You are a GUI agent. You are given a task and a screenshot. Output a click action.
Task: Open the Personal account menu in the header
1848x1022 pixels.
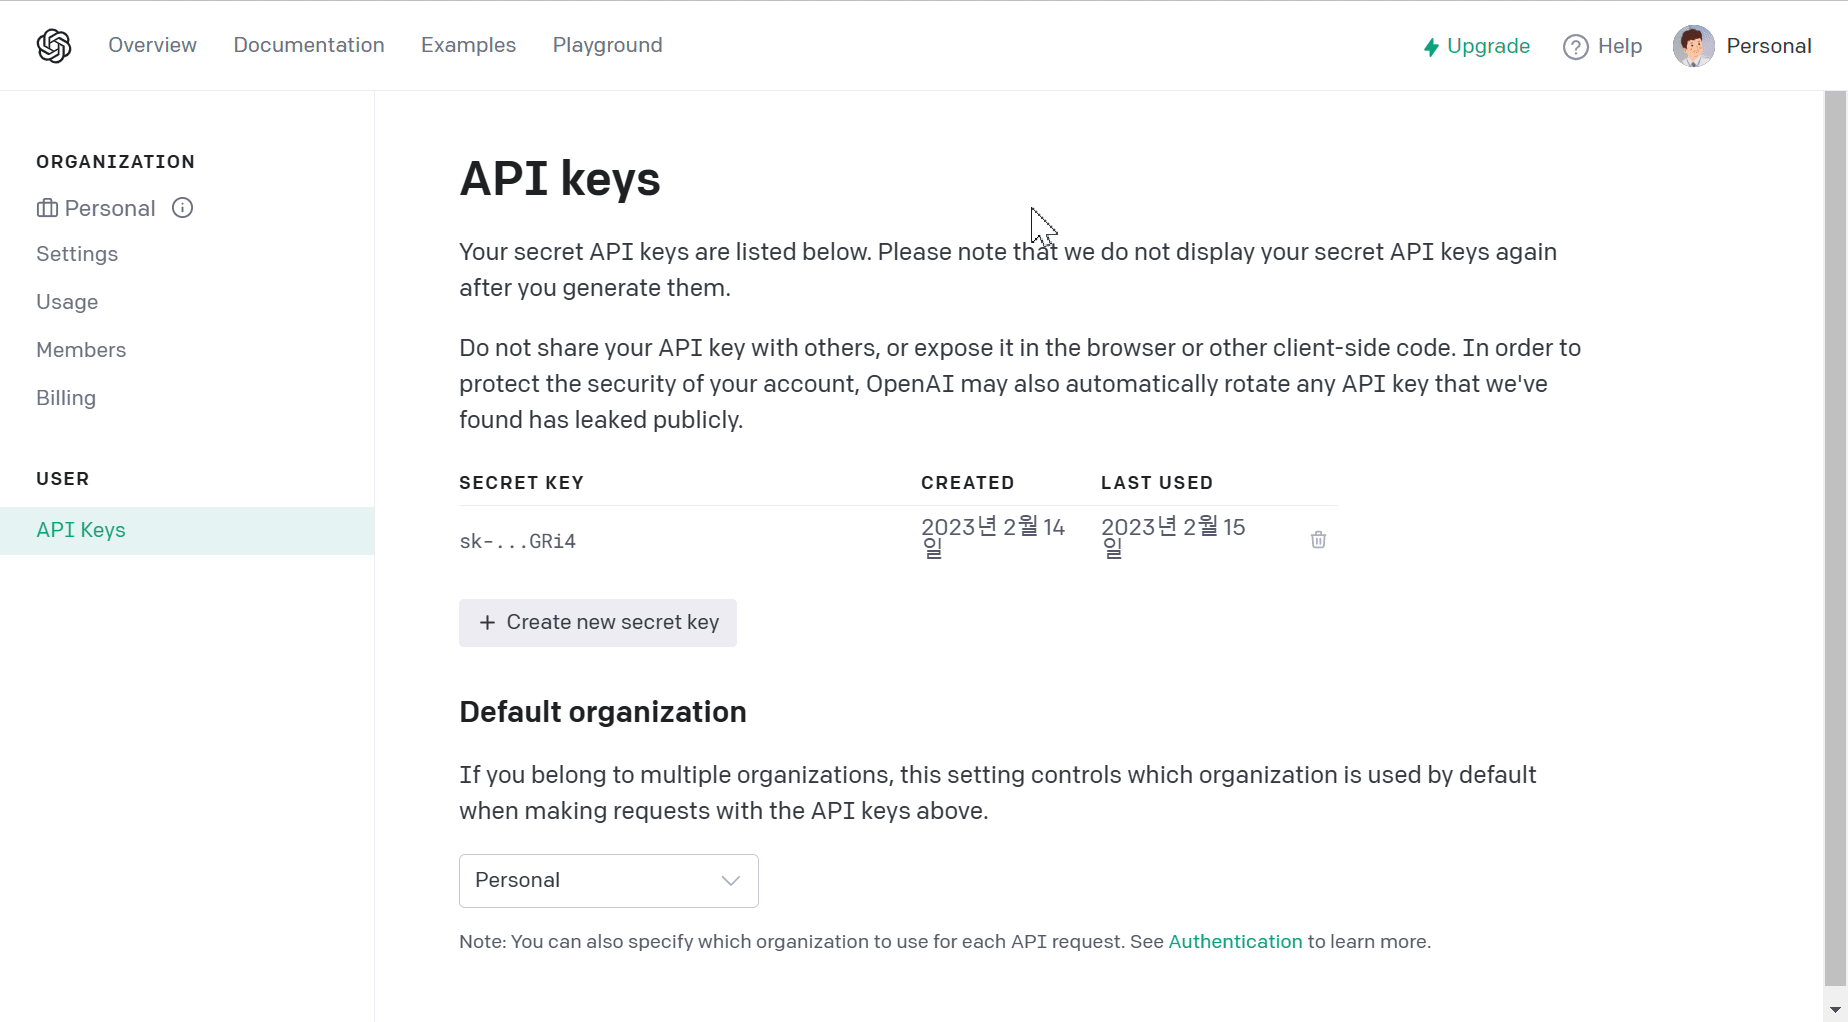[1768, 46]
